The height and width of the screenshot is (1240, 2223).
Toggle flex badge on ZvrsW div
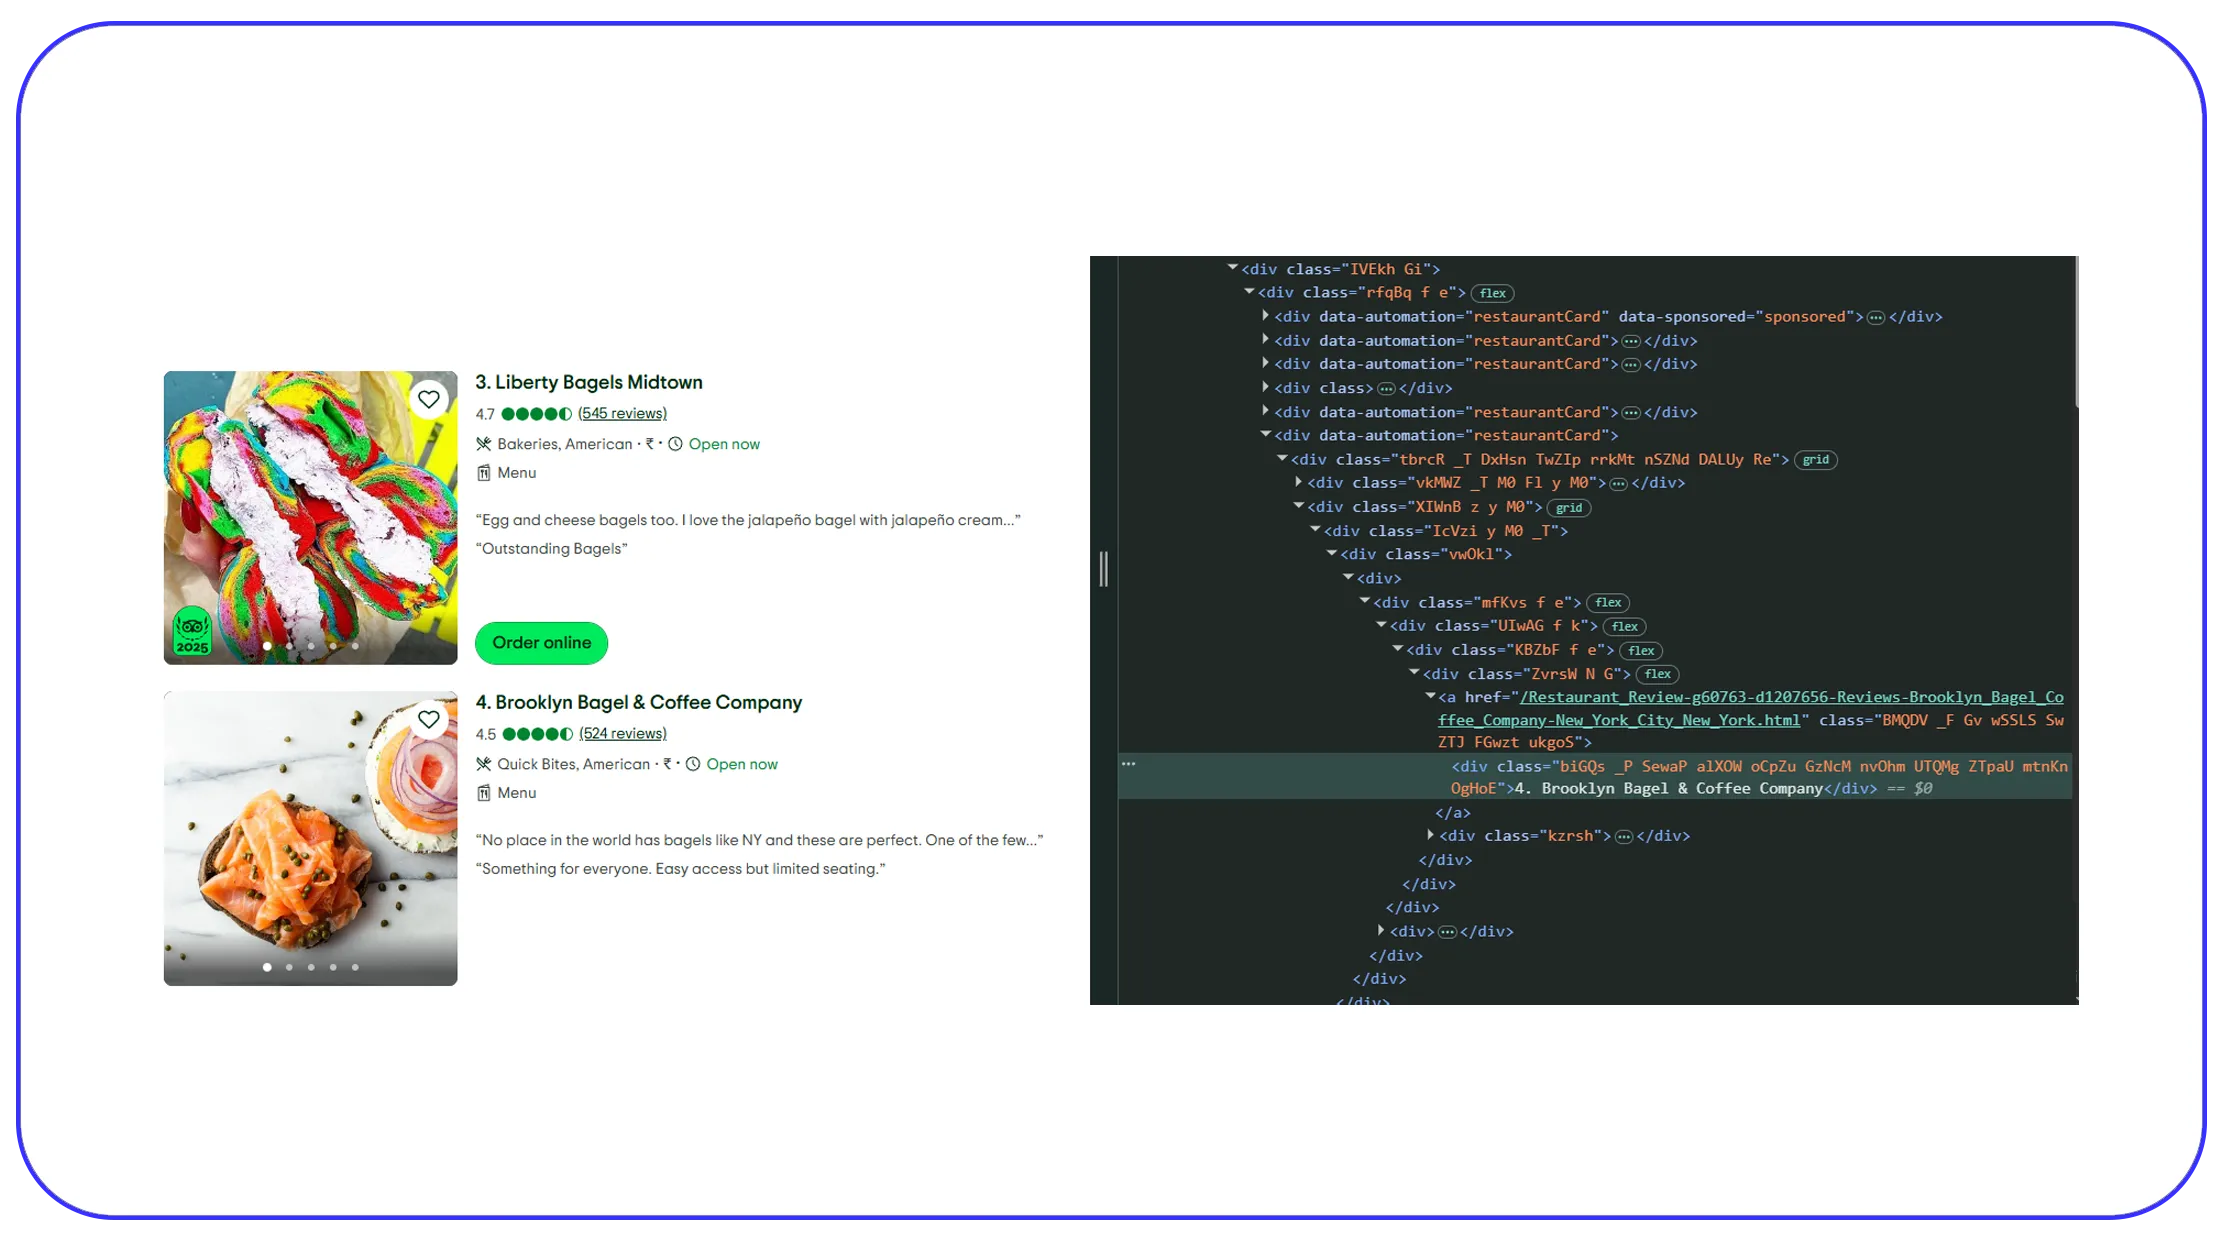tap(1658, 674)
